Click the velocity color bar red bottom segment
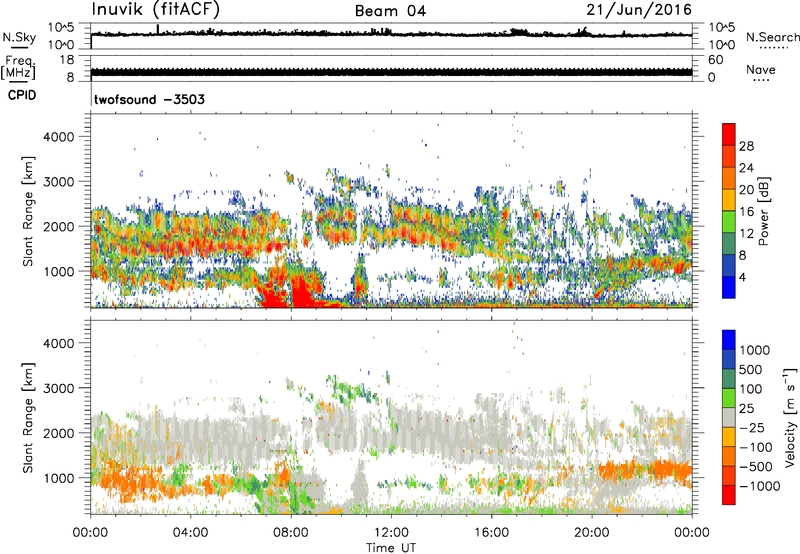Screen dimensions: 800x554 tap(729, 495)
